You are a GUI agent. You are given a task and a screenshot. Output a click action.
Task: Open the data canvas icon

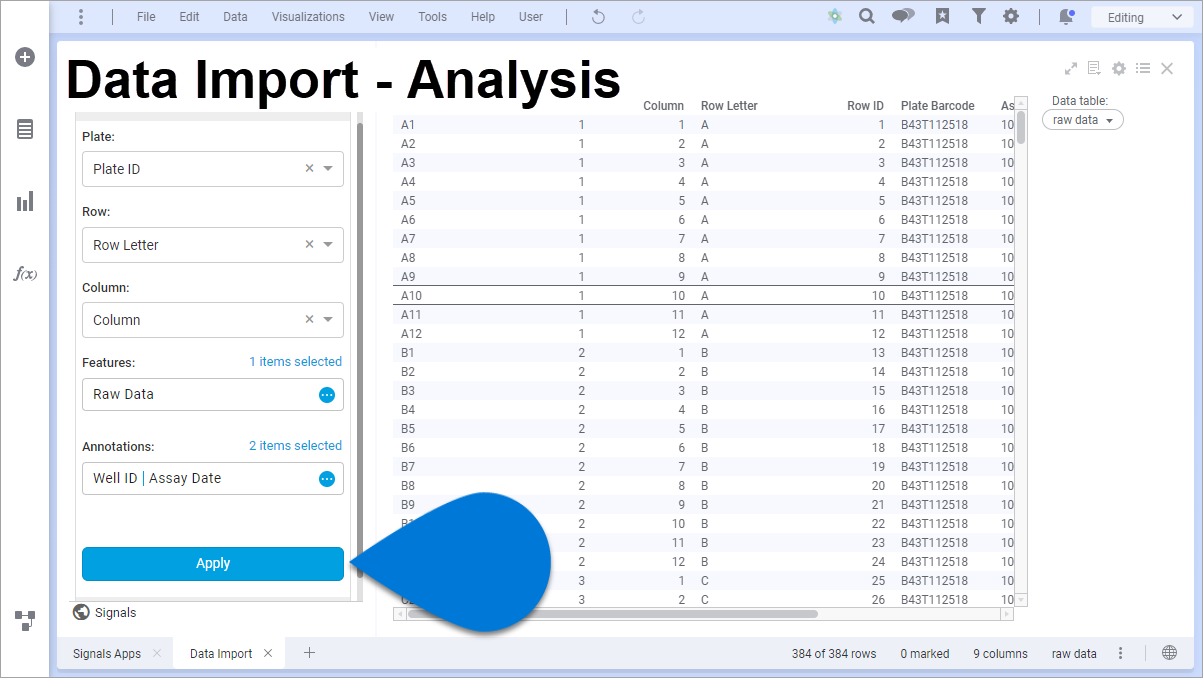[x=25, y=621]
